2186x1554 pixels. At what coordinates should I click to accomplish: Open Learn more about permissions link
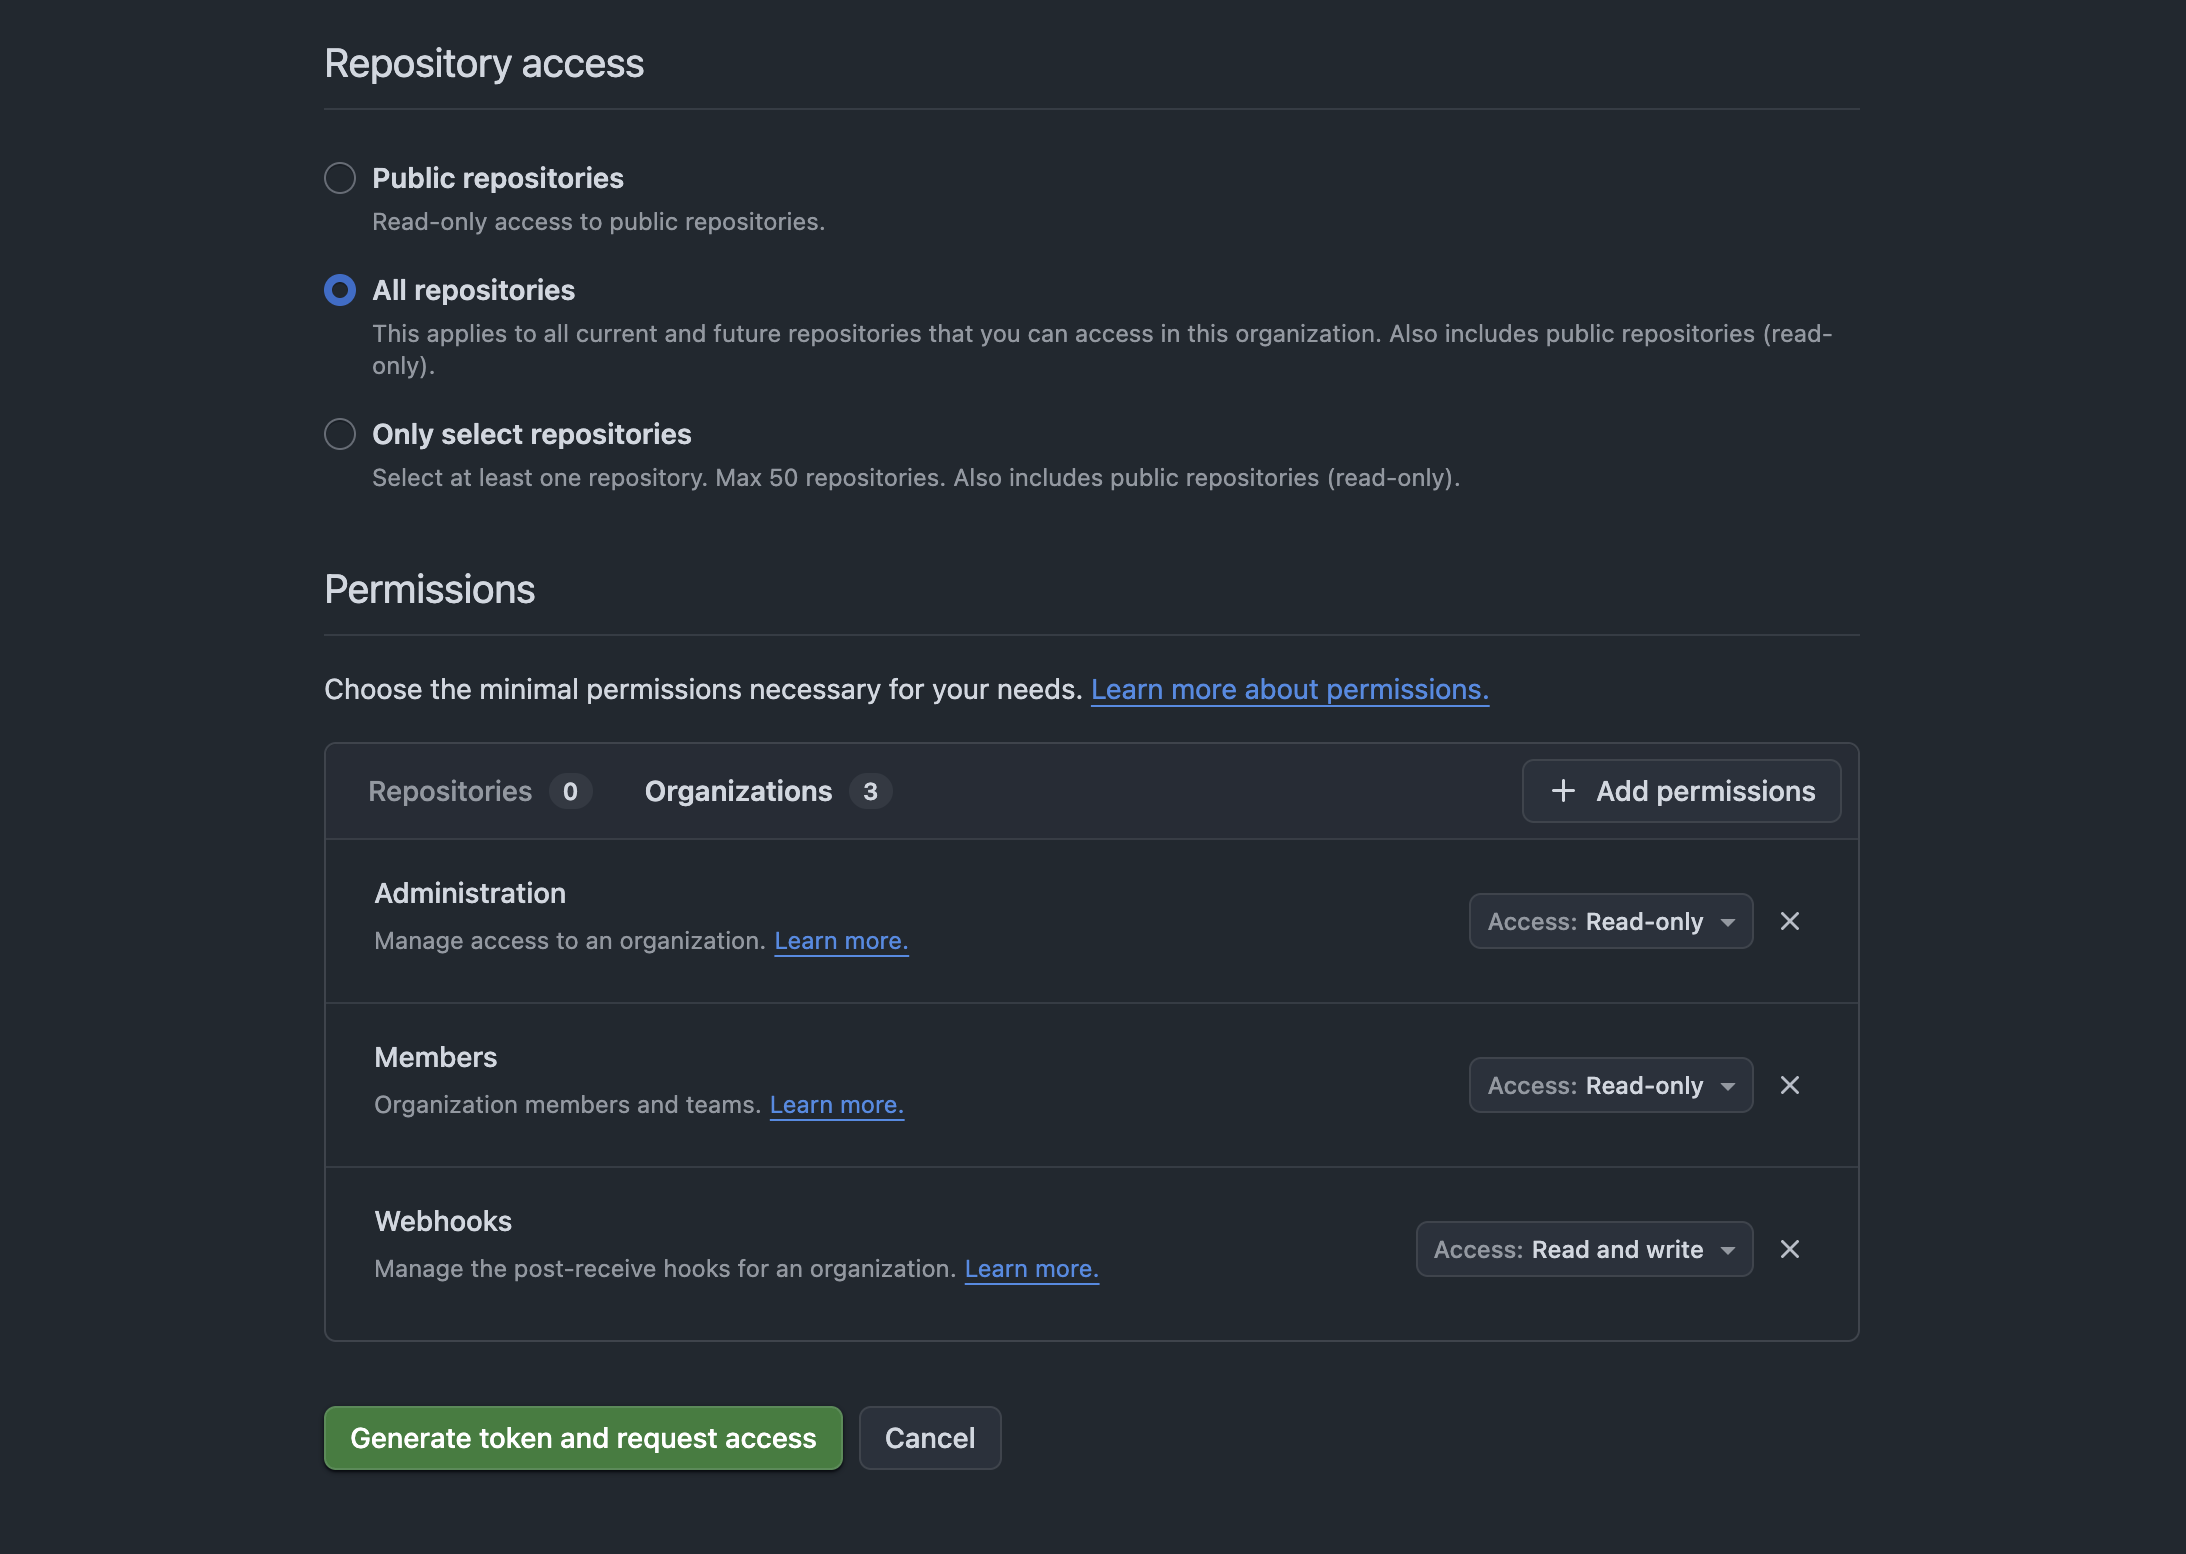tap(1289, 689)
